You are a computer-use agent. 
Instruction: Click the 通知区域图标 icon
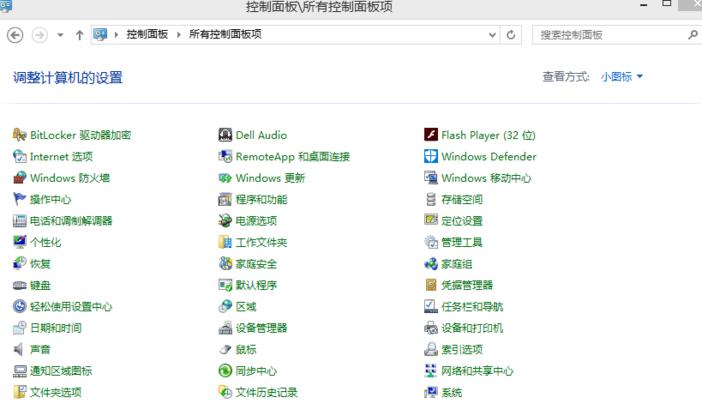point(19,371)
